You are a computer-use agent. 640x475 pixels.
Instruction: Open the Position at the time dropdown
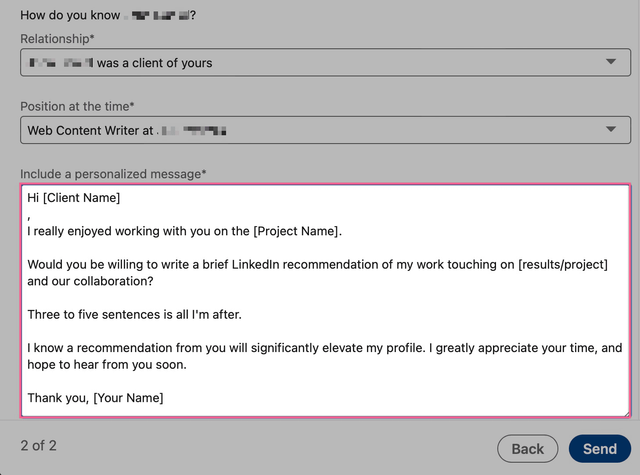pos(320,130)
